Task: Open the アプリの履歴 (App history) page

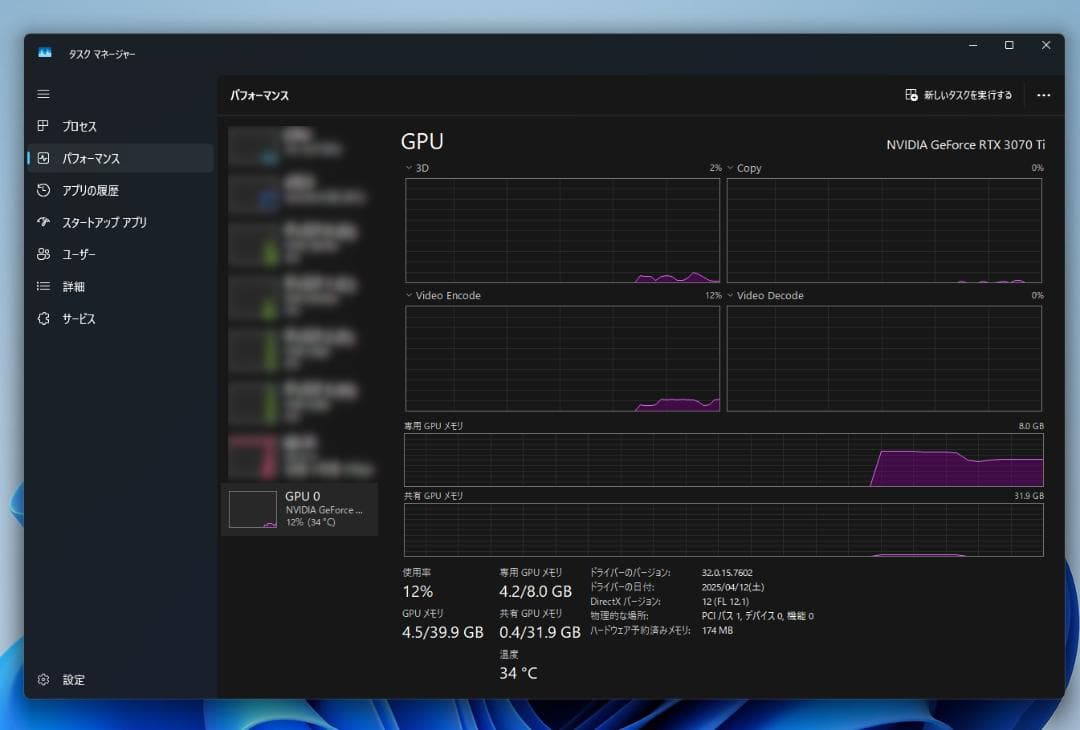Action: coord(42,190)
